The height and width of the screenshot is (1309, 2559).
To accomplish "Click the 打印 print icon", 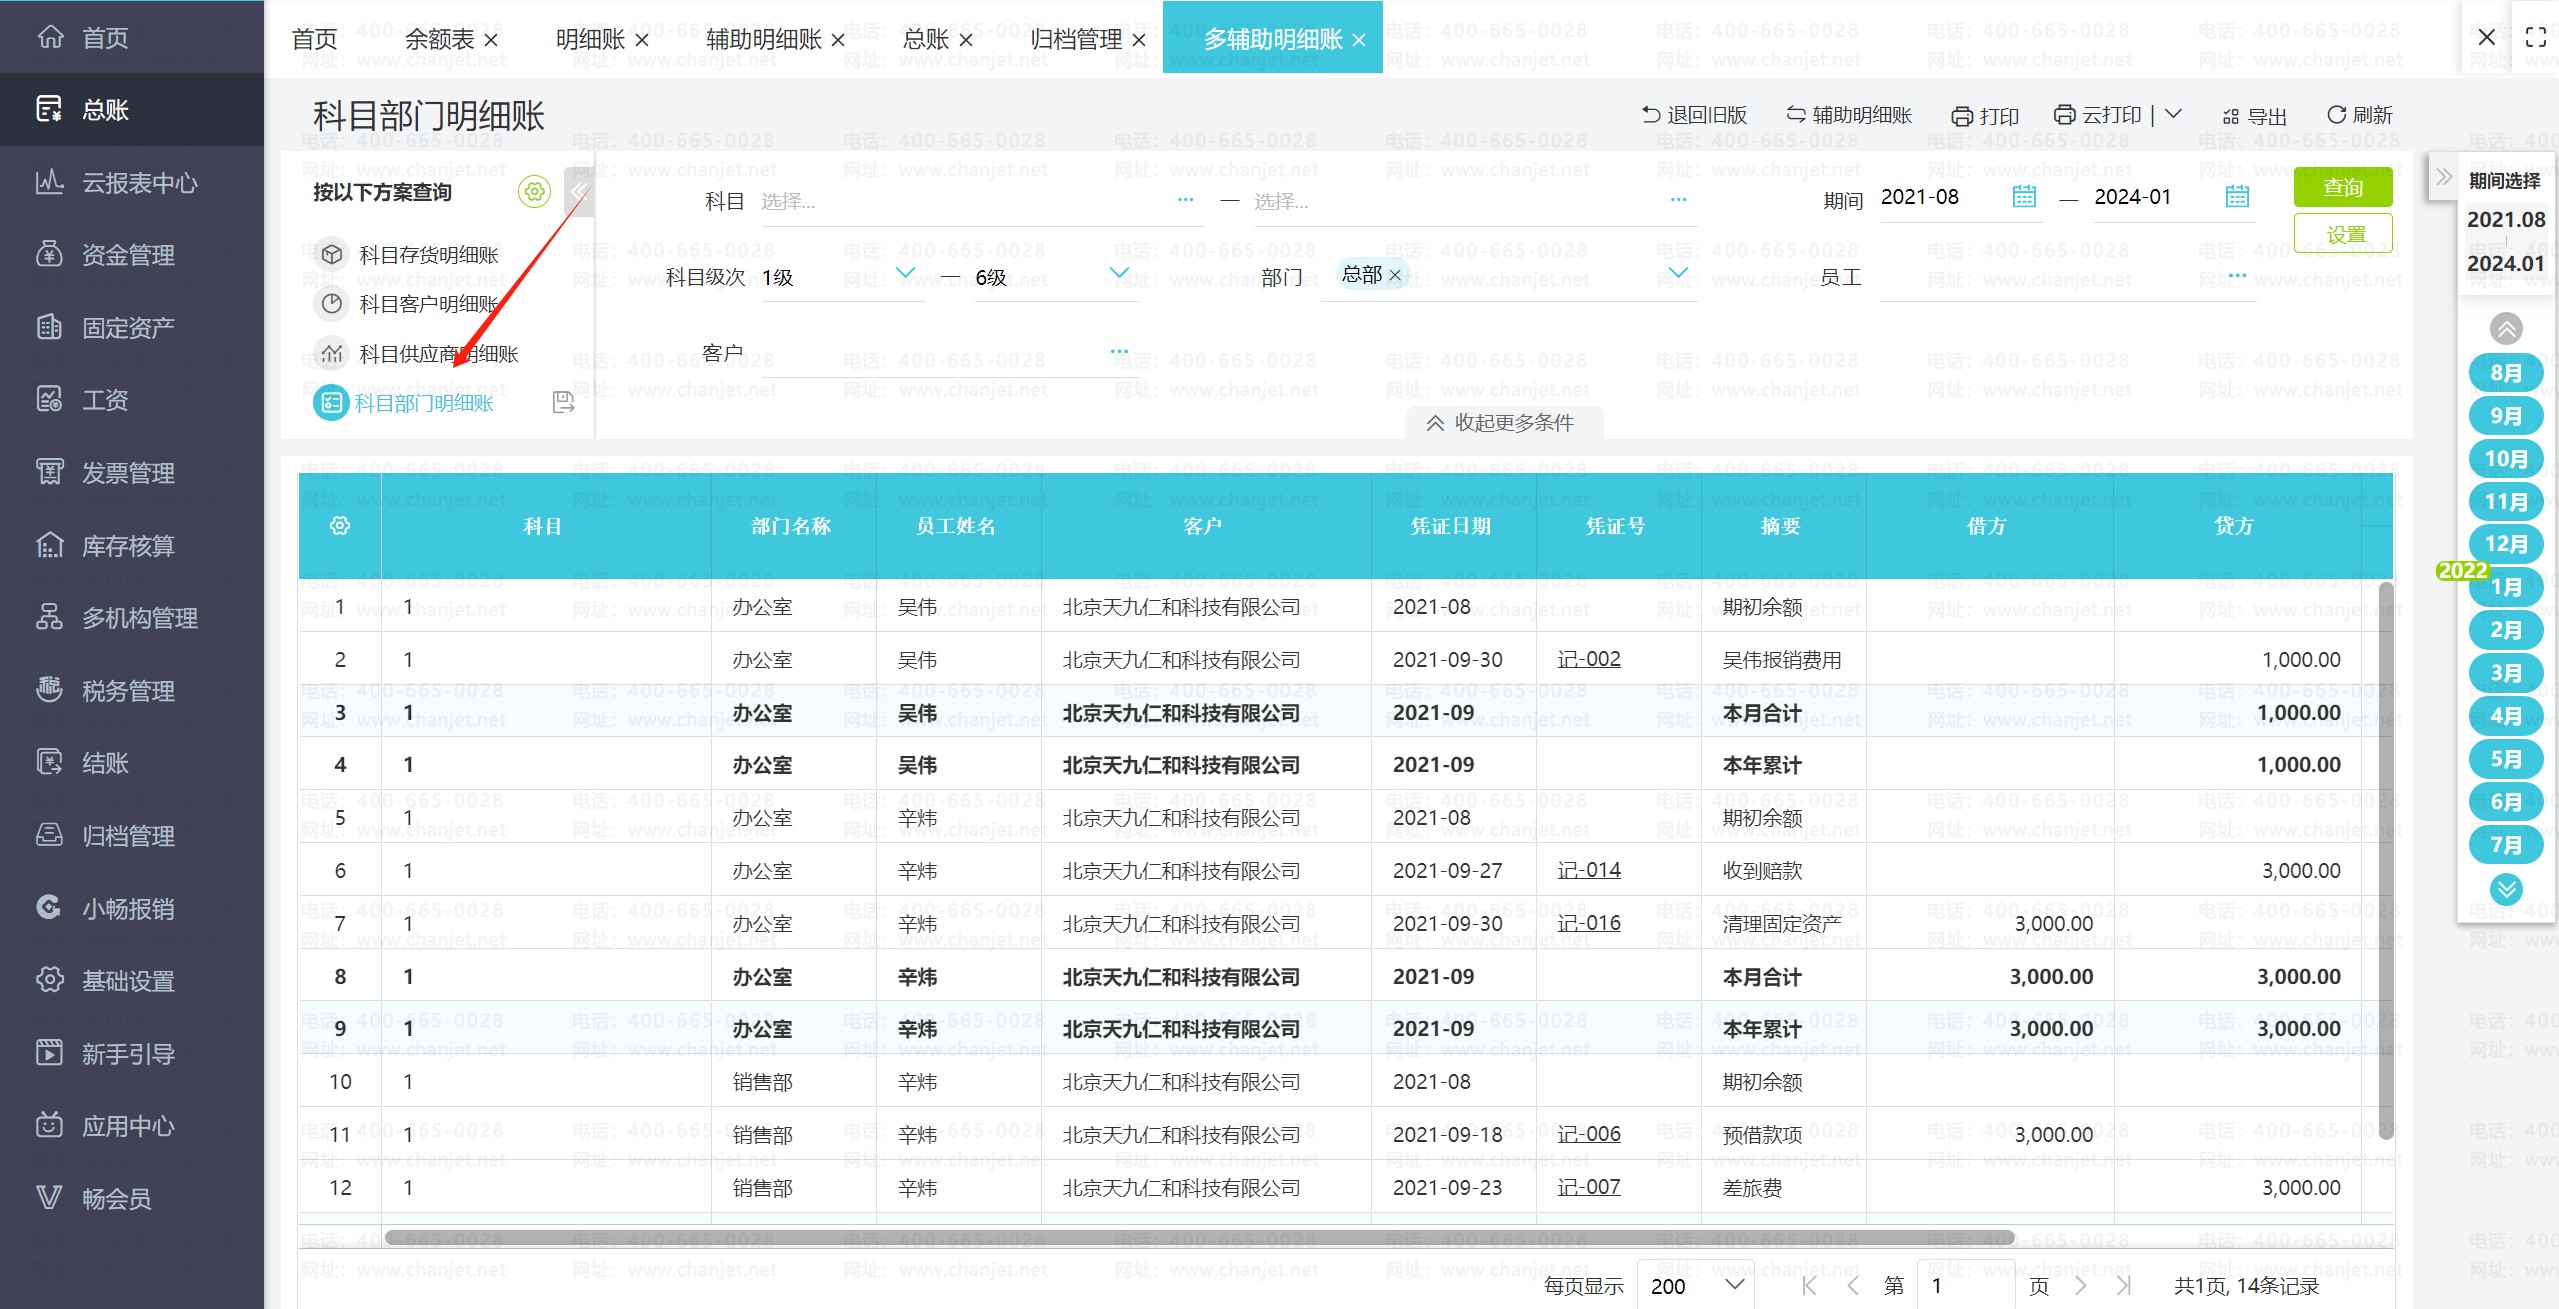I will tap(1962, 115).
